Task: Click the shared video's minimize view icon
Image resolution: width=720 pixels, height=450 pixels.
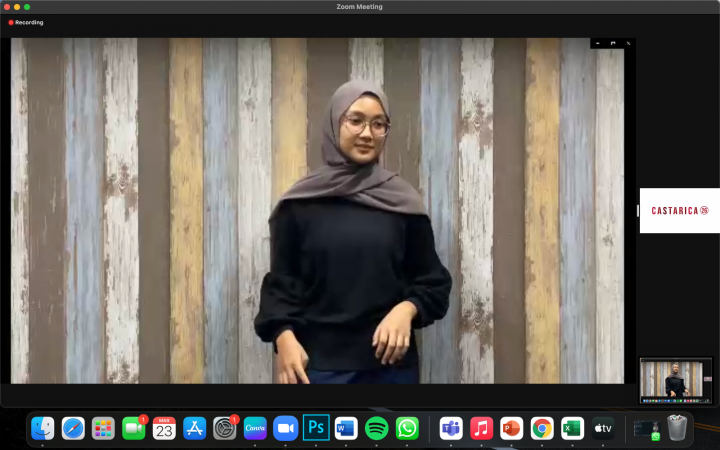Action: [597, 43]
